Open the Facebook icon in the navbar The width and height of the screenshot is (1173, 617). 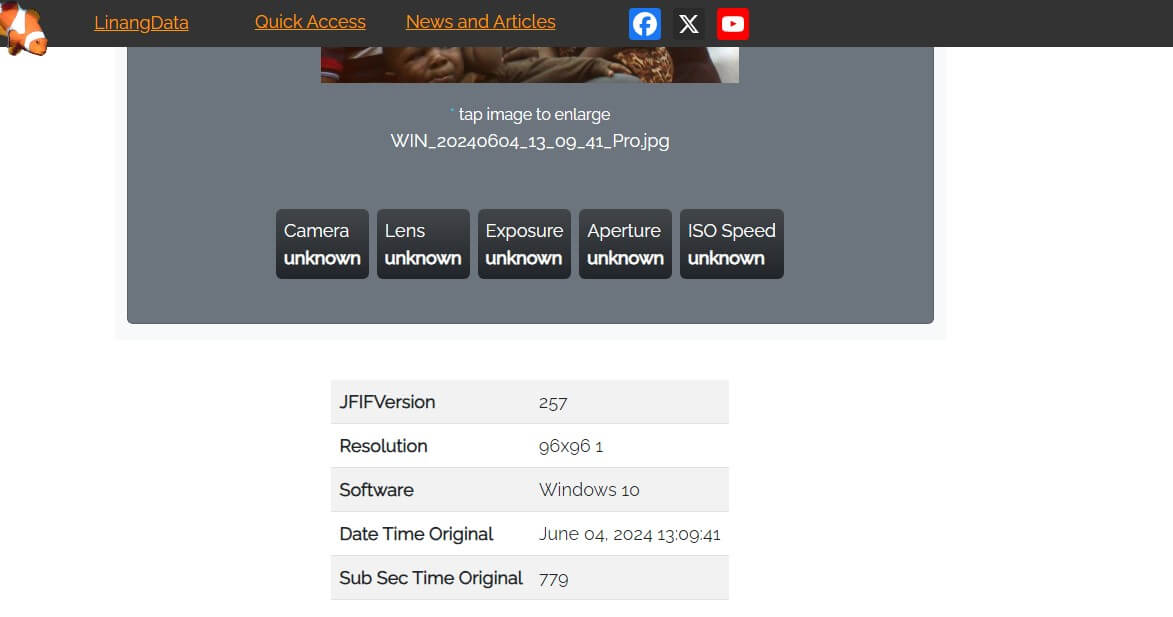pos(644,23)
